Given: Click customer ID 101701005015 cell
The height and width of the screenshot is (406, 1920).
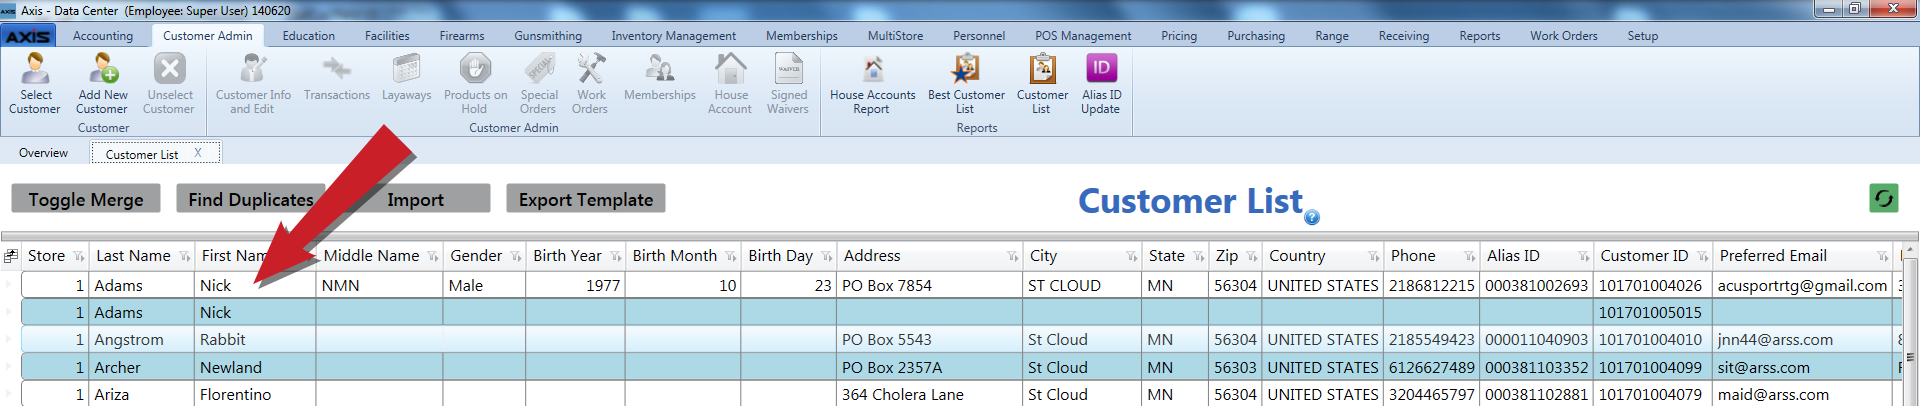Looking at the screenshot, I should [x=1654, y=312].
